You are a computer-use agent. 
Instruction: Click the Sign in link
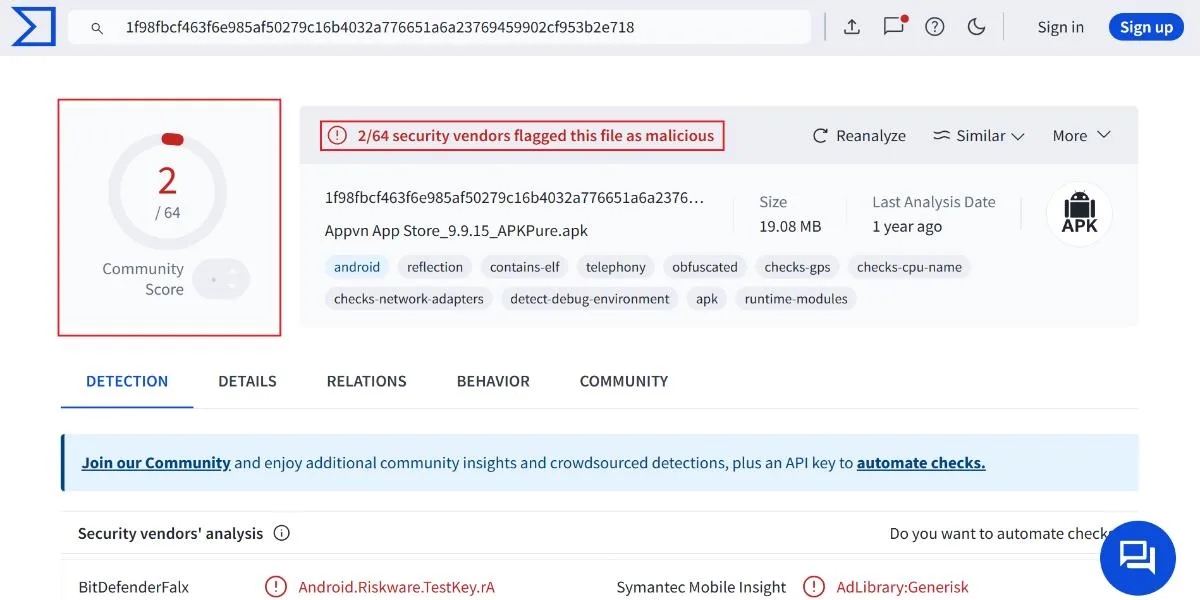pyautogui.click(x=1060, y=27)
